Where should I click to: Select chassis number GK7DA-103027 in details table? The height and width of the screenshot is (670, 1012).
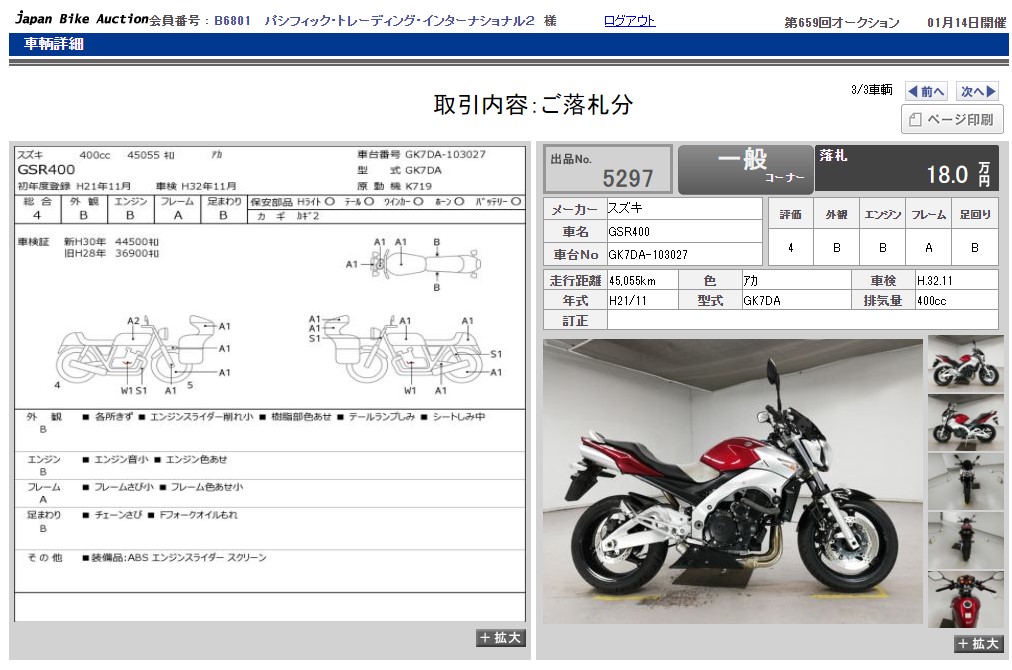pos(648,255)
